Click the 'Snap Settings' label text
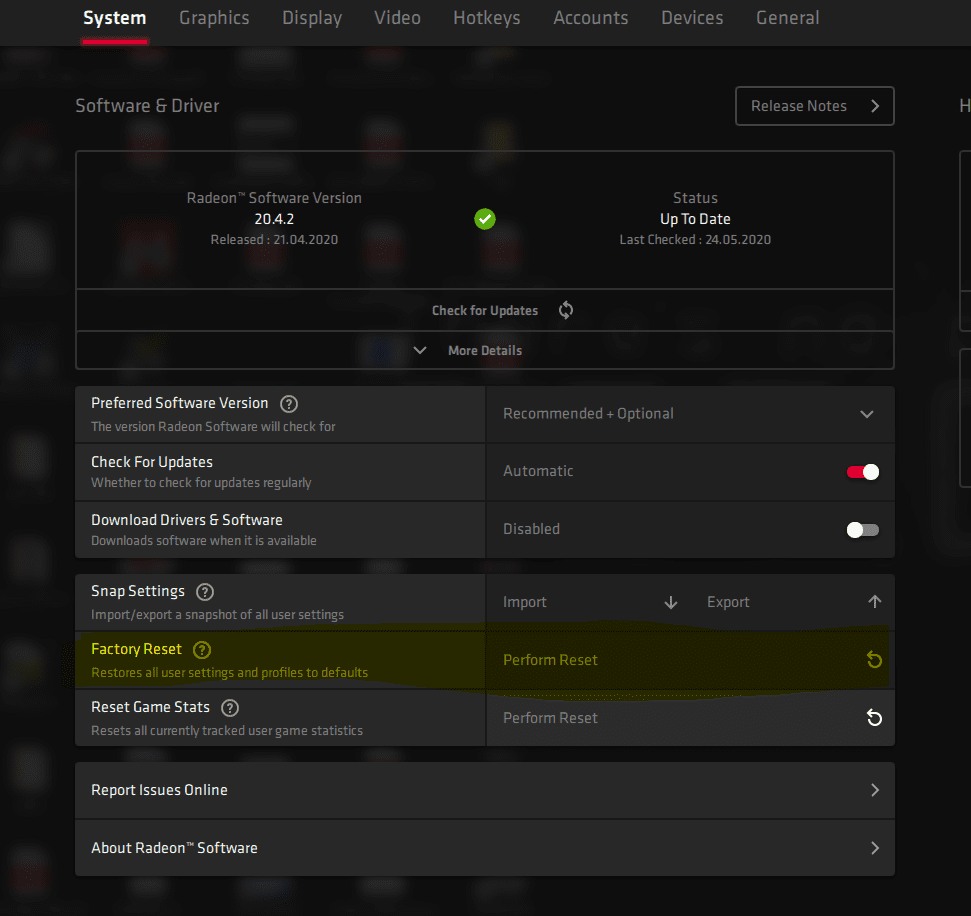 click(x=137, y=591)
